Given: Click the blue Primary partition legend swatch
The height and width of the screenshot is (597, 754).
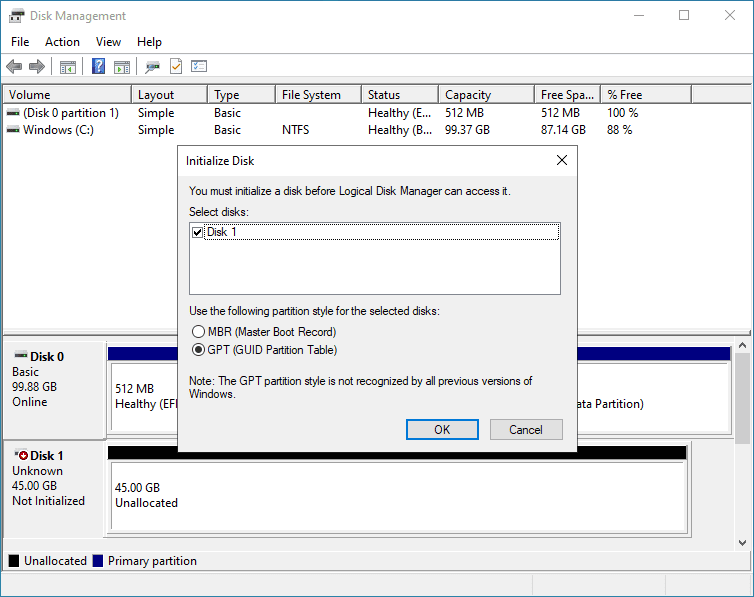Looking at the screenshot, I should [x=98, y=561].
